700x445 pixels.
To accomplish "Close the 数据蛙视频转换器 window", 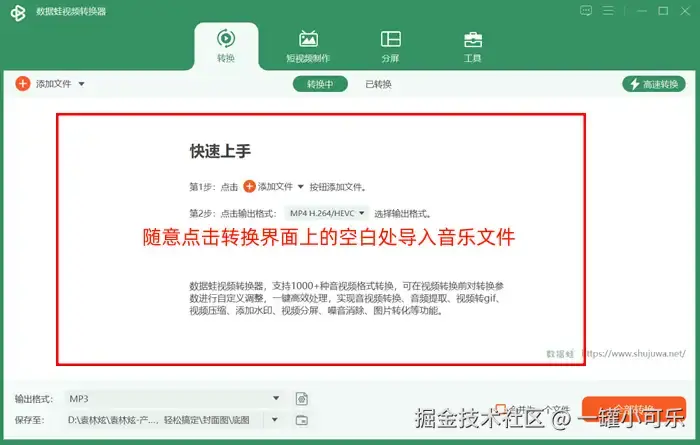I will 685,11.
